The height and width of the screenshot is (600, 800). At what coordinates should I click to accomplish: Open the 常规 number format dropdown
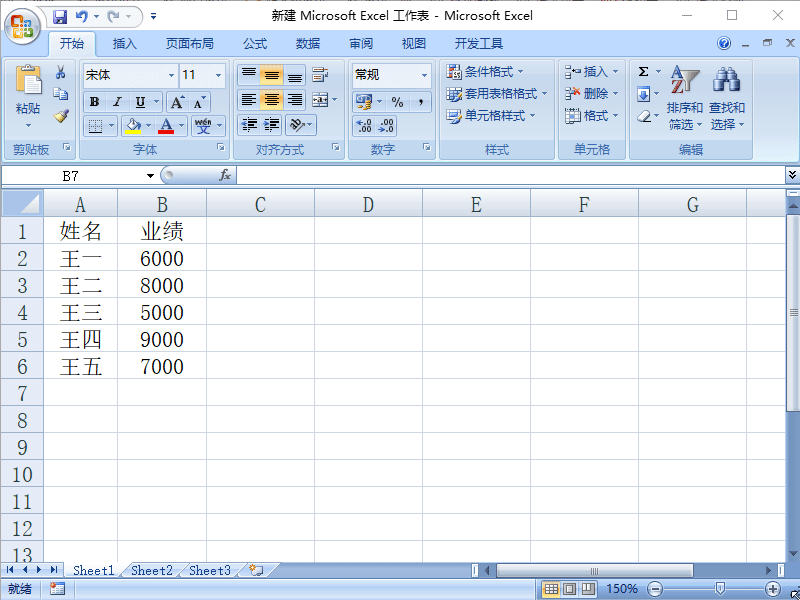424,75
